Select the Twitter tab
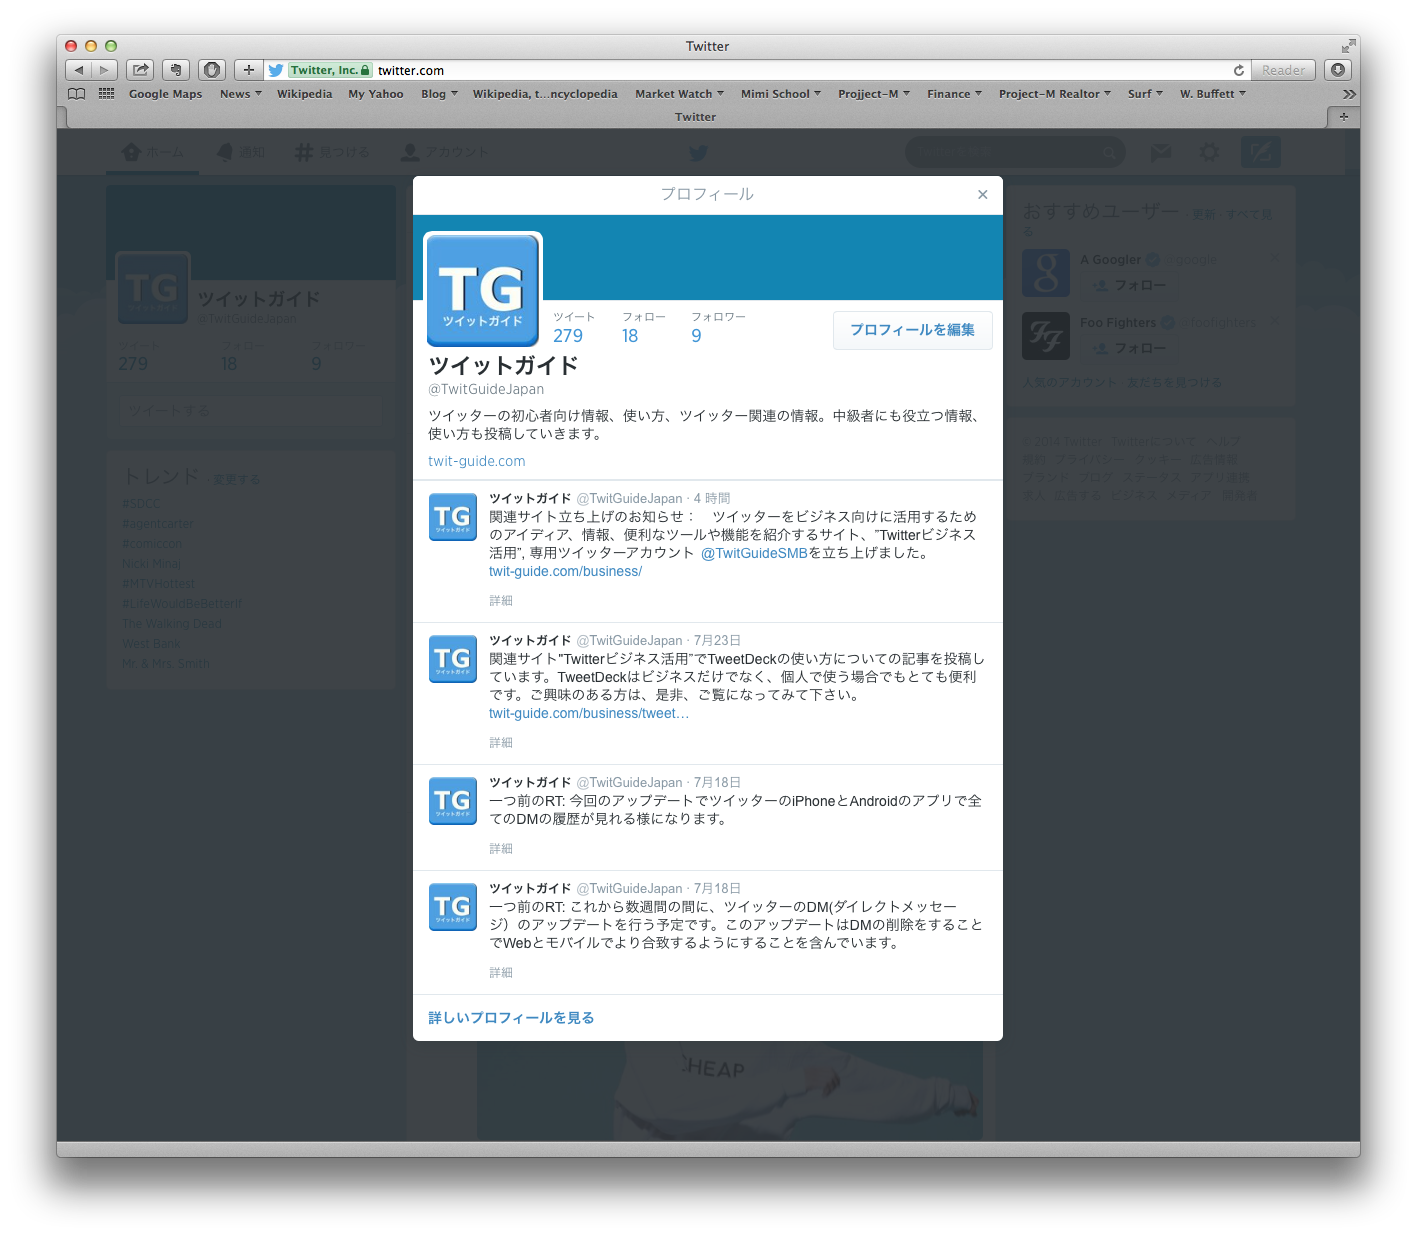 click(x=696, y=117)
